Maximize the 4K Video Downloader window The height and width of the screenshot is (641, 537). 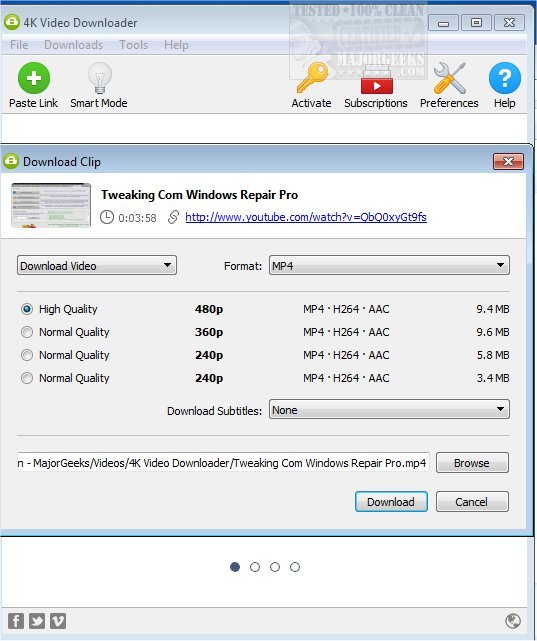click(x=476, y=22)
